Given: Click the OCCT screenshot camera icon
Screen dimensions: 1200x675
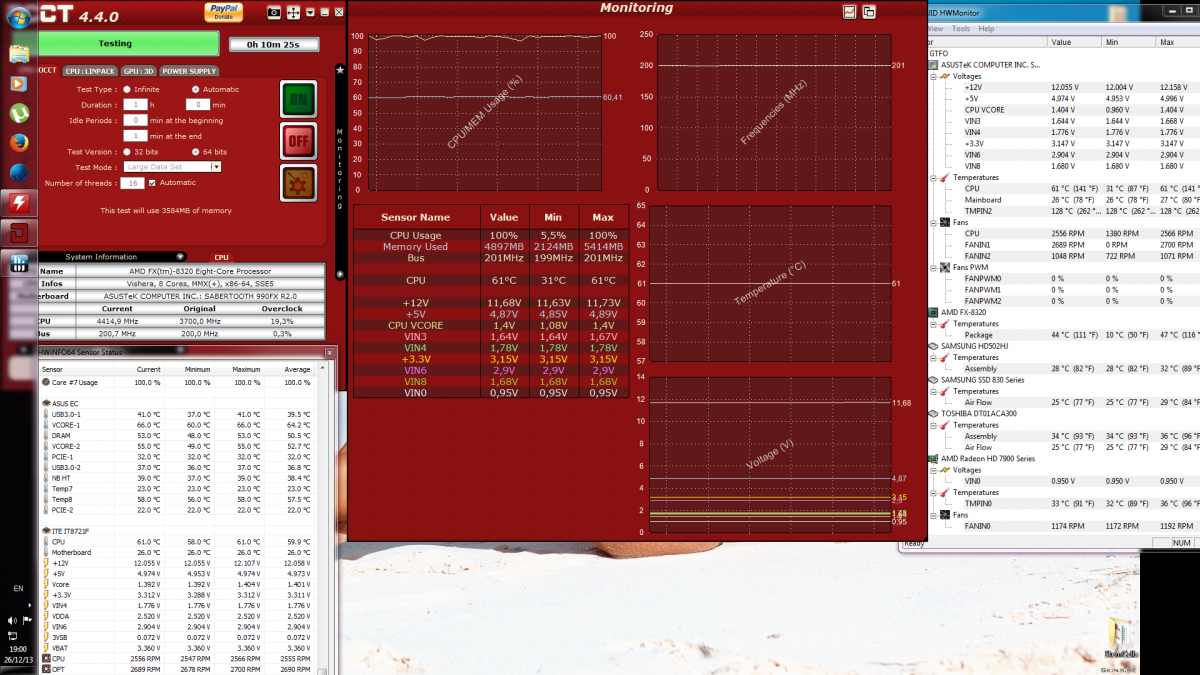Looking at the screenshot, I should coord(274,12).
